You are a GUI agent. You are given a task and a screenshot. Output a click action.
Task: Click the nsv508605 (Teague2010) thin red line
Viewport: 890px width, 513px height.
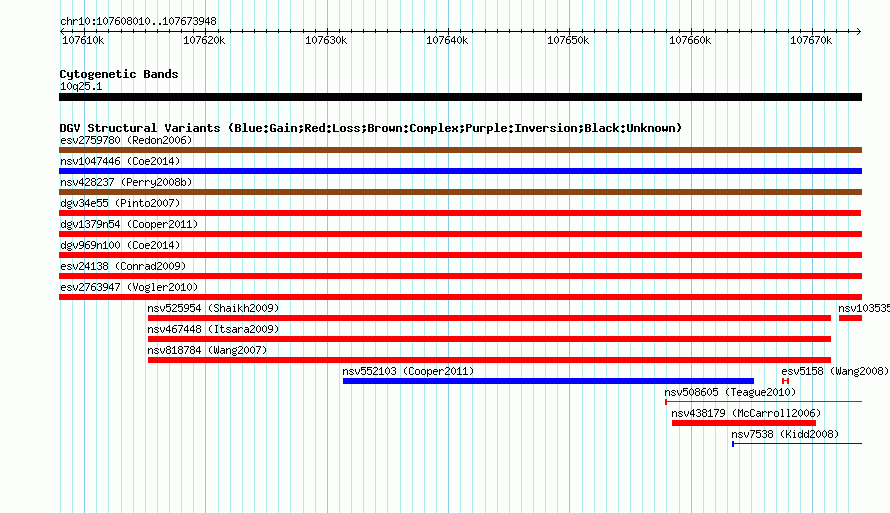763,402
